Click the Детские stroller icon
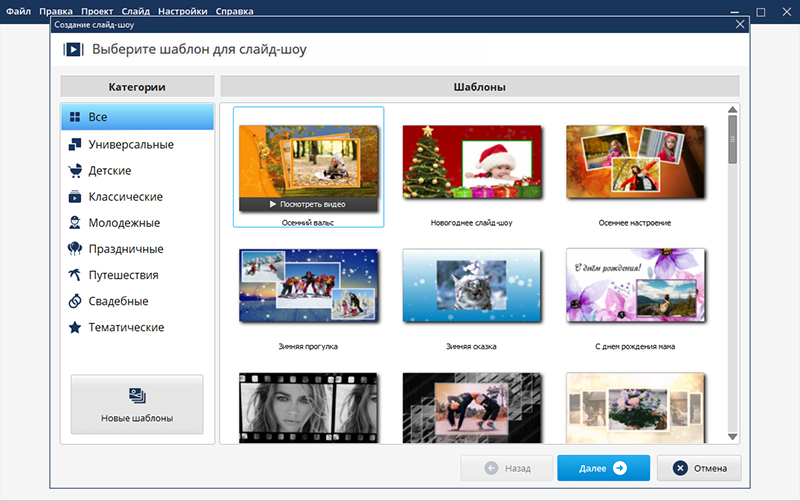 pyautogui.click(x=74, y=171)
